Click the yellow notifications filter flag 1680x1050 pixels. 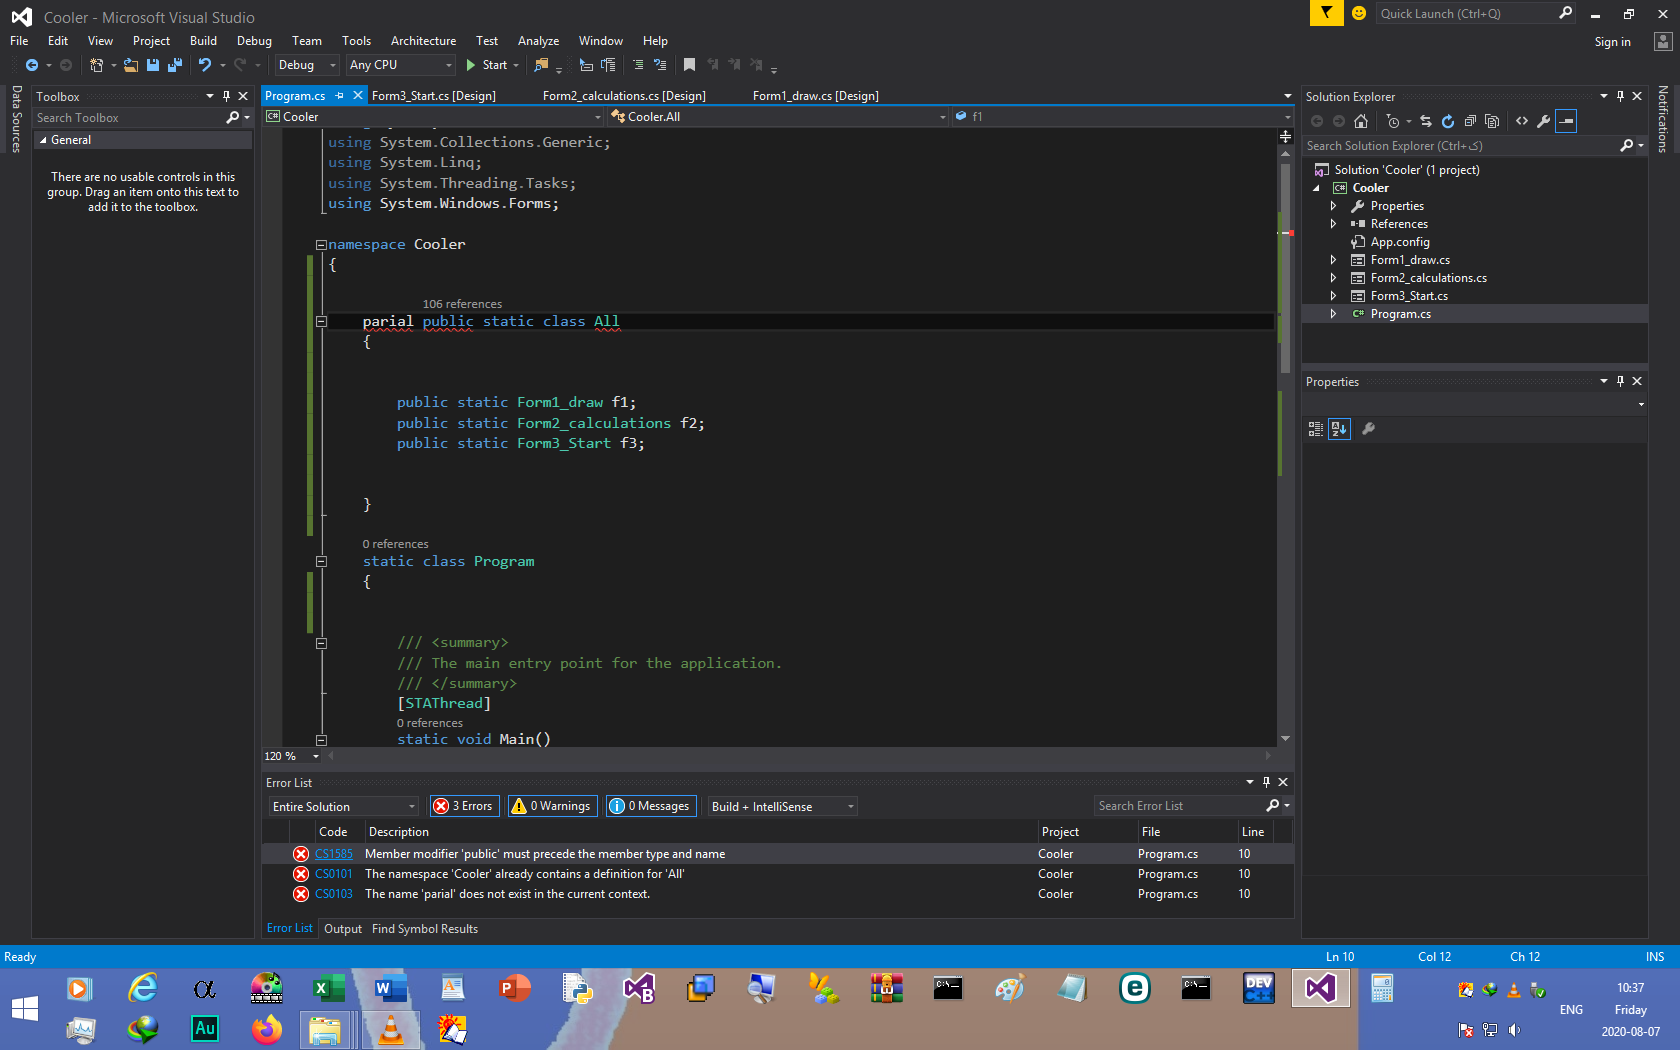point(1326,13)
